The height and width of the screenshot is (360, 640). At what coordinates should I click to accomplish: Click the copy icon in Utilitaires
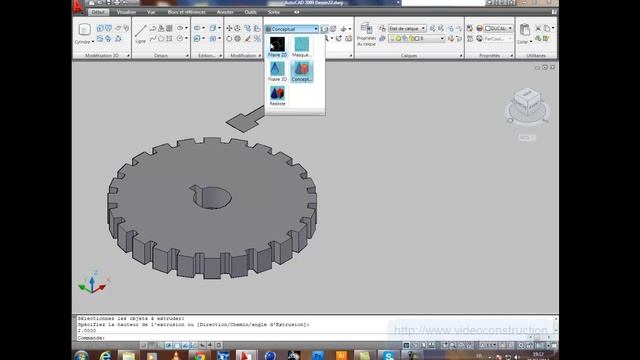[547, 28]
